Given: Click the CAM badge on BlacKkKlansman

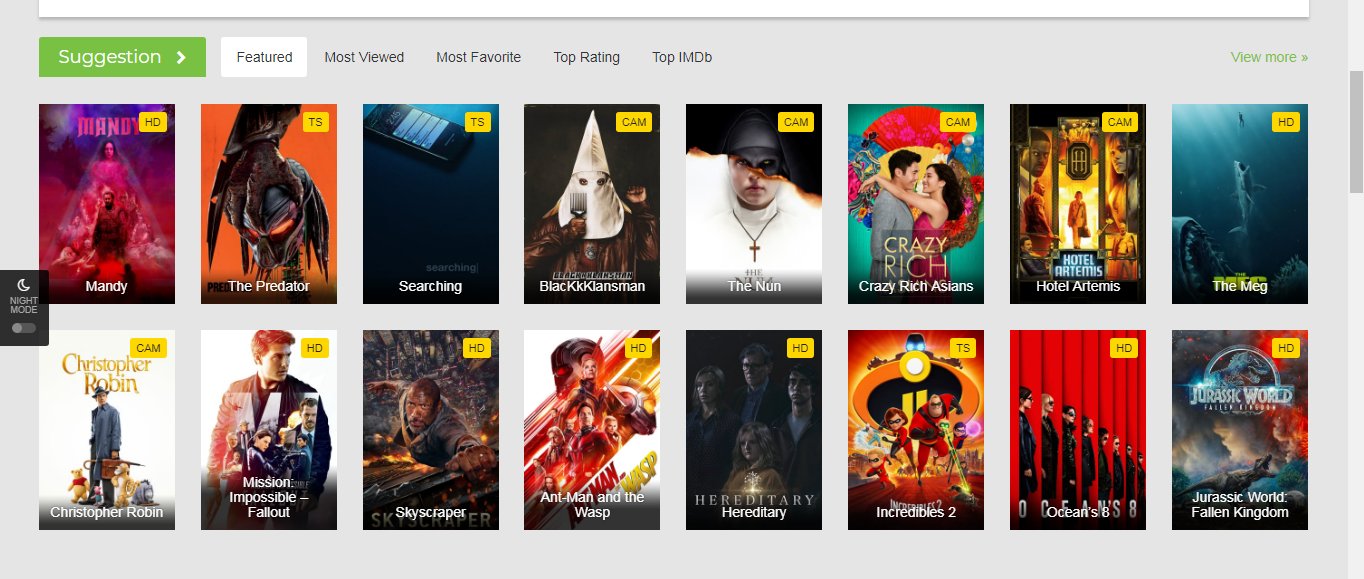Looking at the screenshot, I should click(x=634, y=122).
